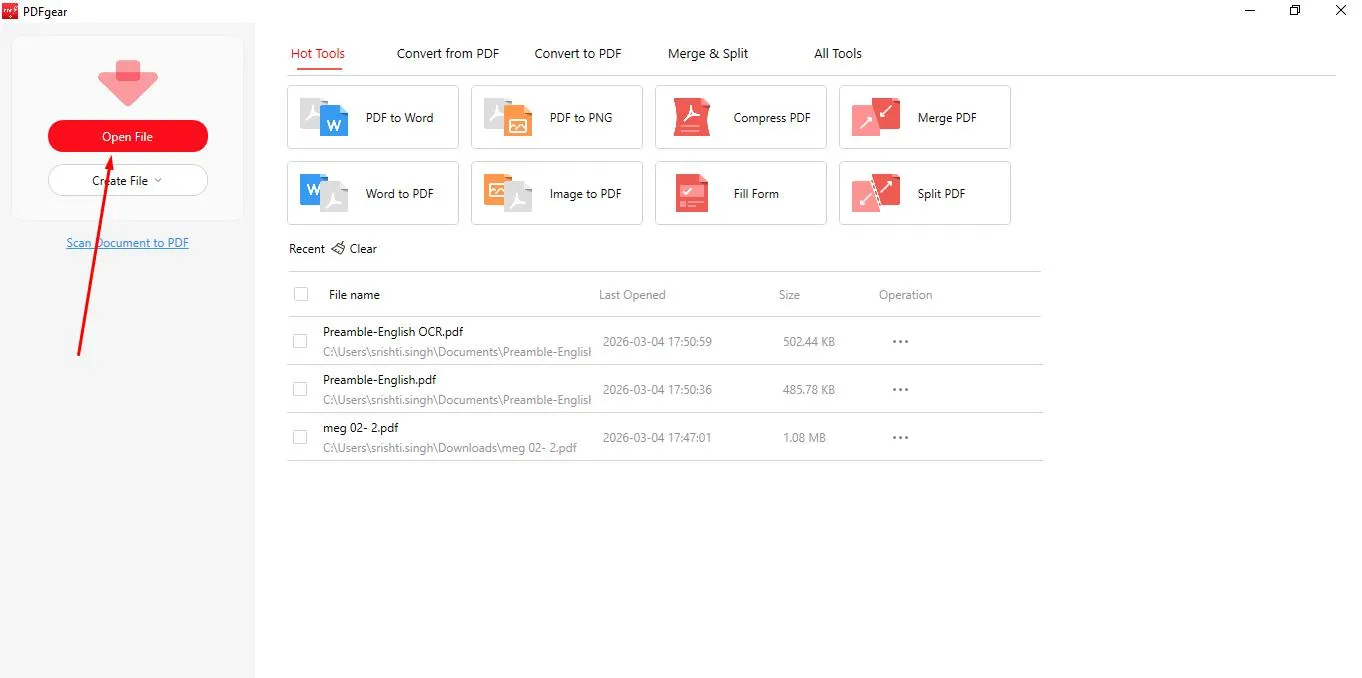
Task: Launch the Split PDF tool
Action: click(x=923, y=193)
